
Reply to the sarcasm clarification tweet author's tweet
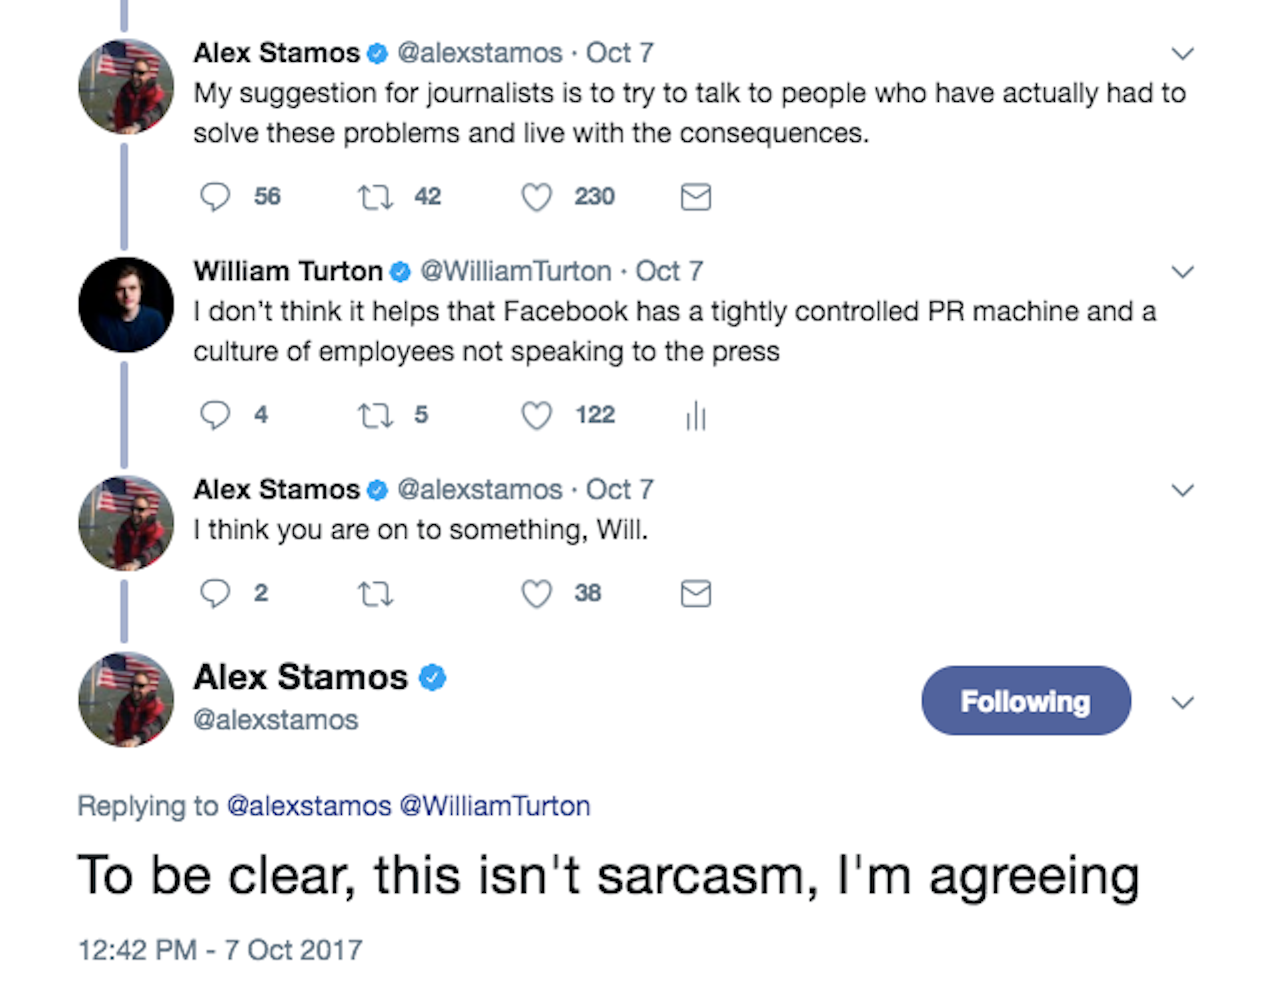pyautogui.click(x=215, y=593)
